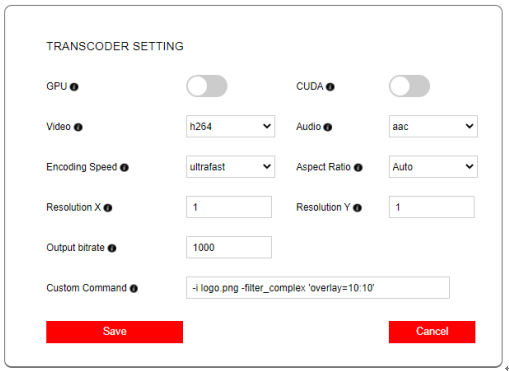Viewport: 509px width, 371px height.
Task: Open the Encoding Speed ultrafast dropdown
Action: click(230, 167)
